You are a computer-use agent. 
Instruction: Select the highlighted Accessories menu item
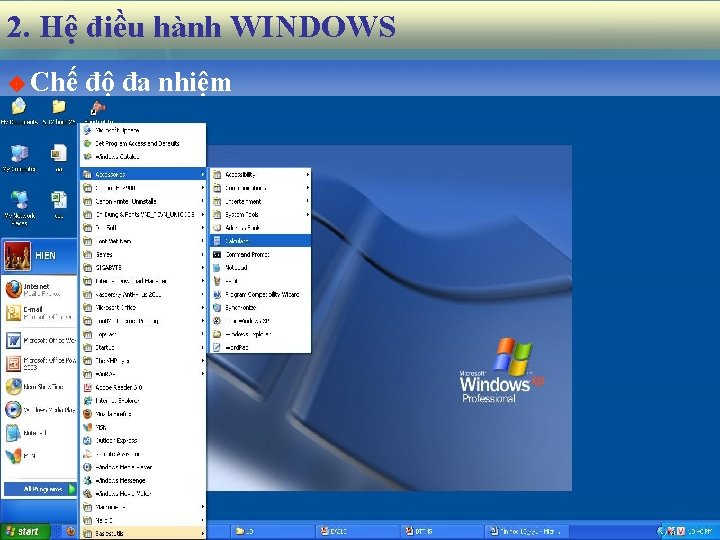point(143,174)
